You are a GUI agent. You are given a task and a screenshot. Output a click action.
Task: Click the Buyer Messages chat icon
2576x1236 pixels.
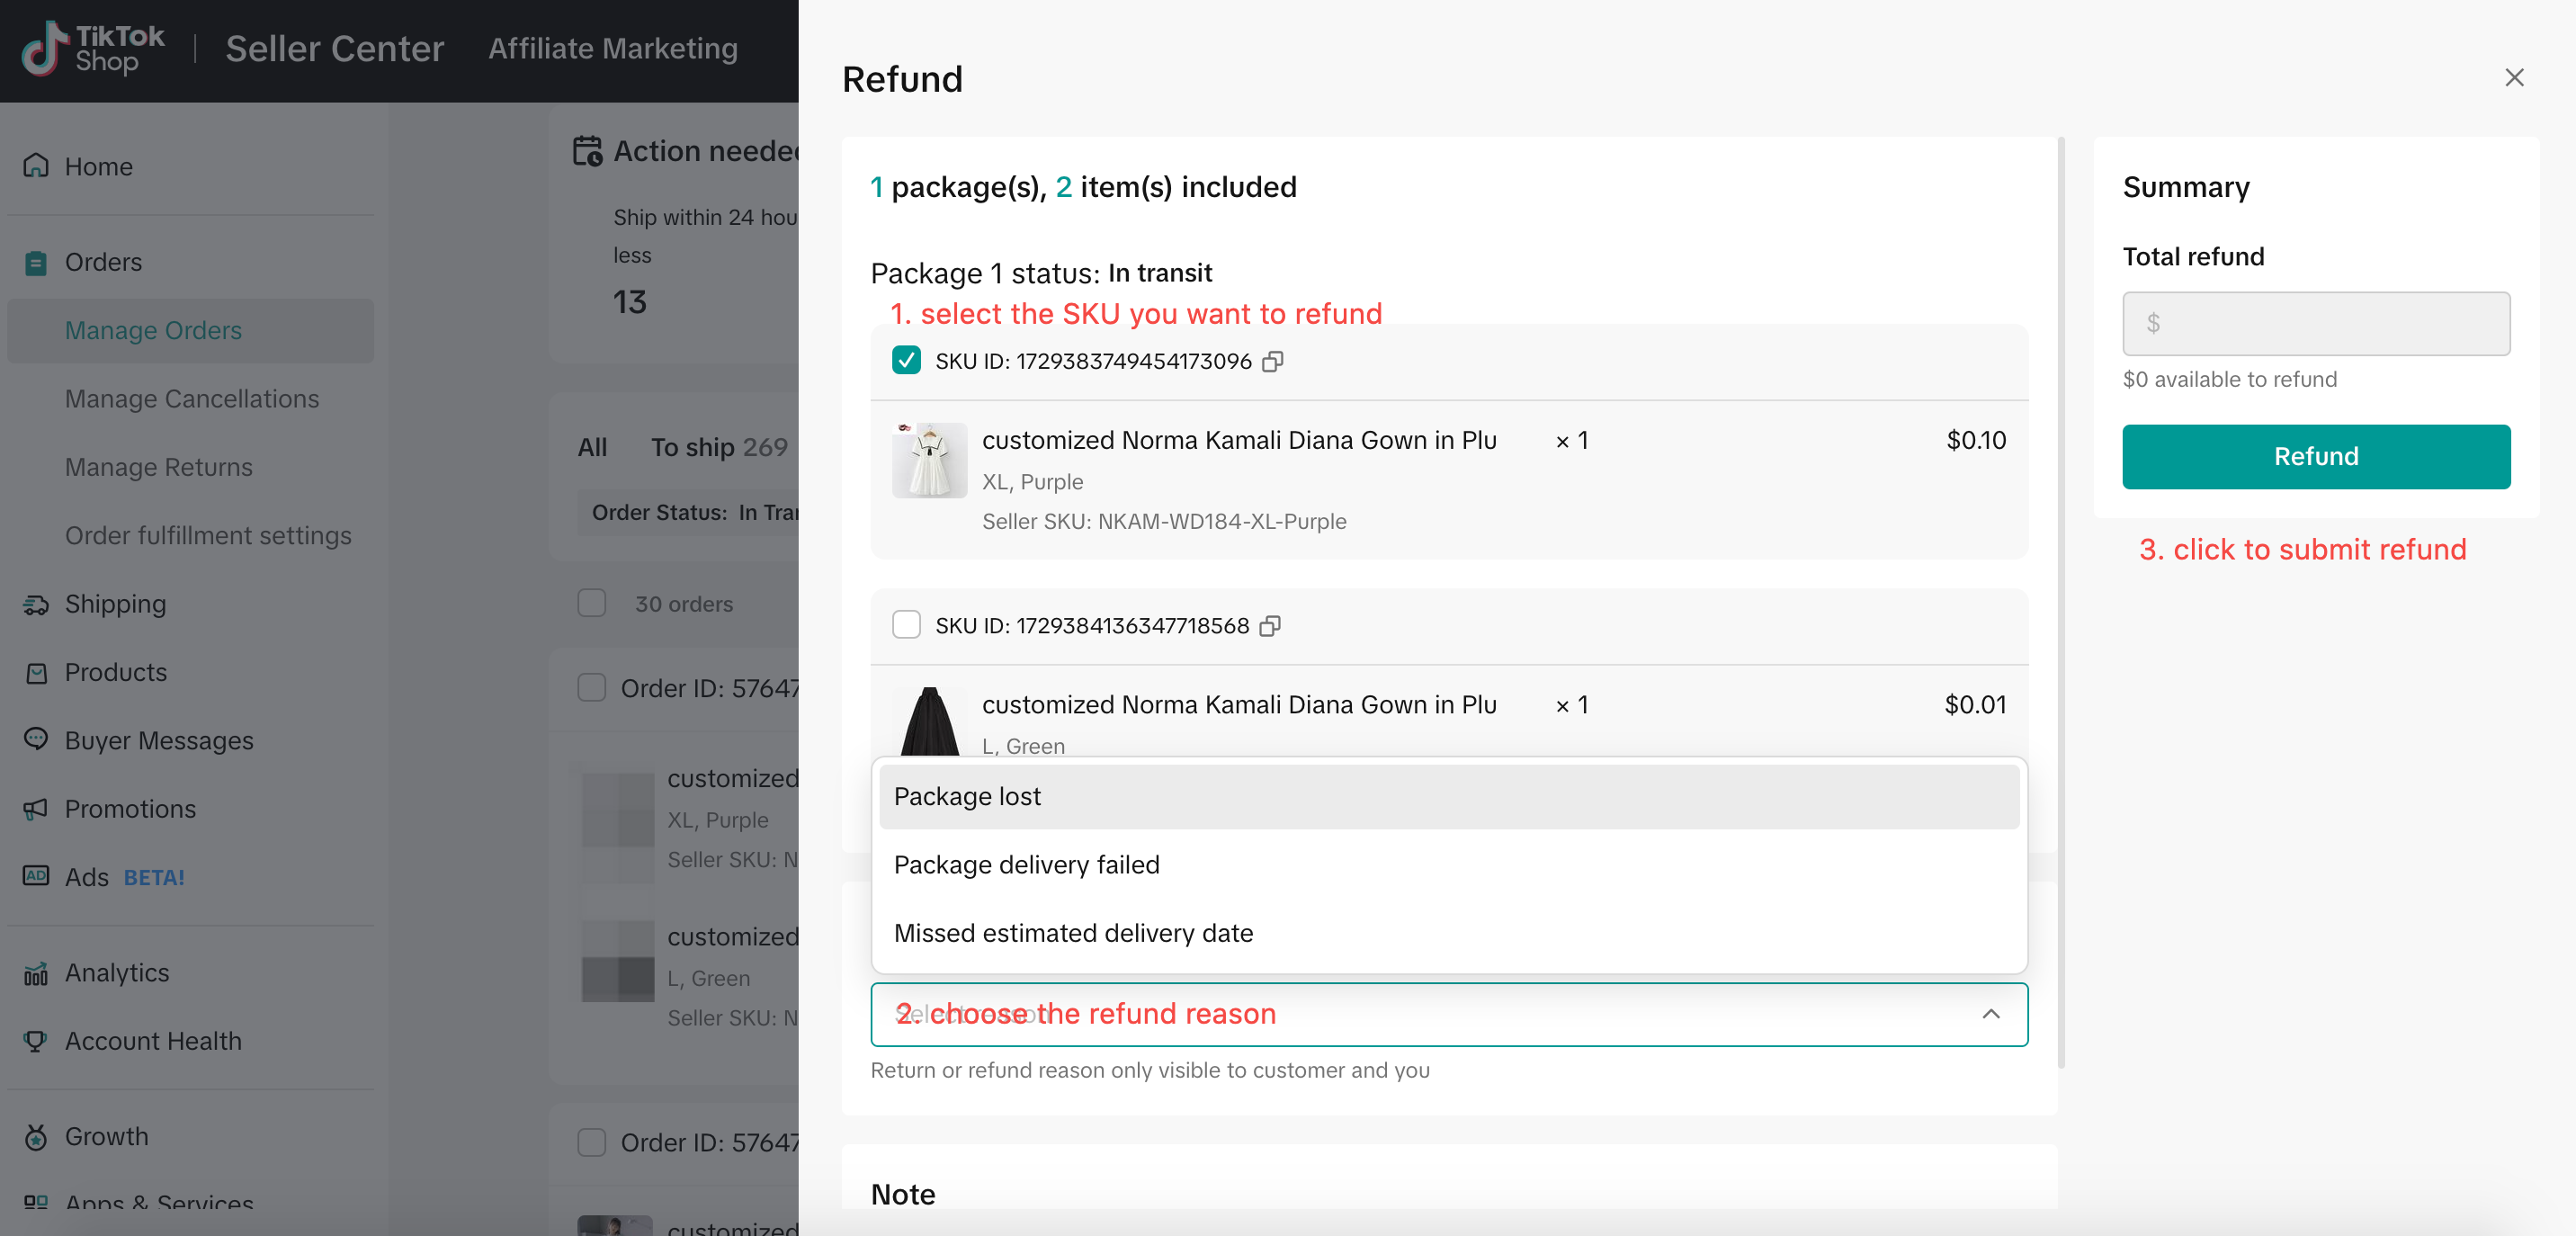(x=36, y=739)
